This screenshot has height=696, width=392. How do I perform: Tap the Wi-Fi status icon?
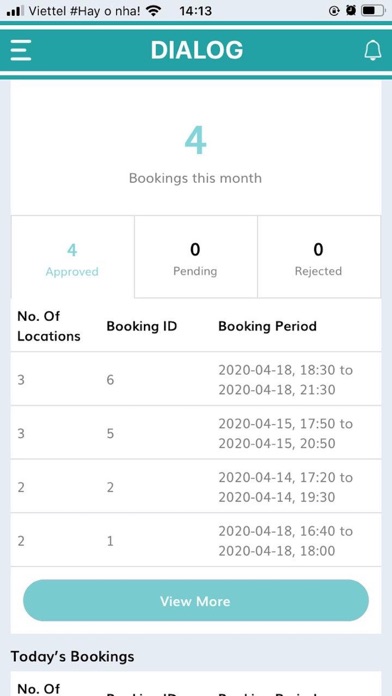coord(154,11)
